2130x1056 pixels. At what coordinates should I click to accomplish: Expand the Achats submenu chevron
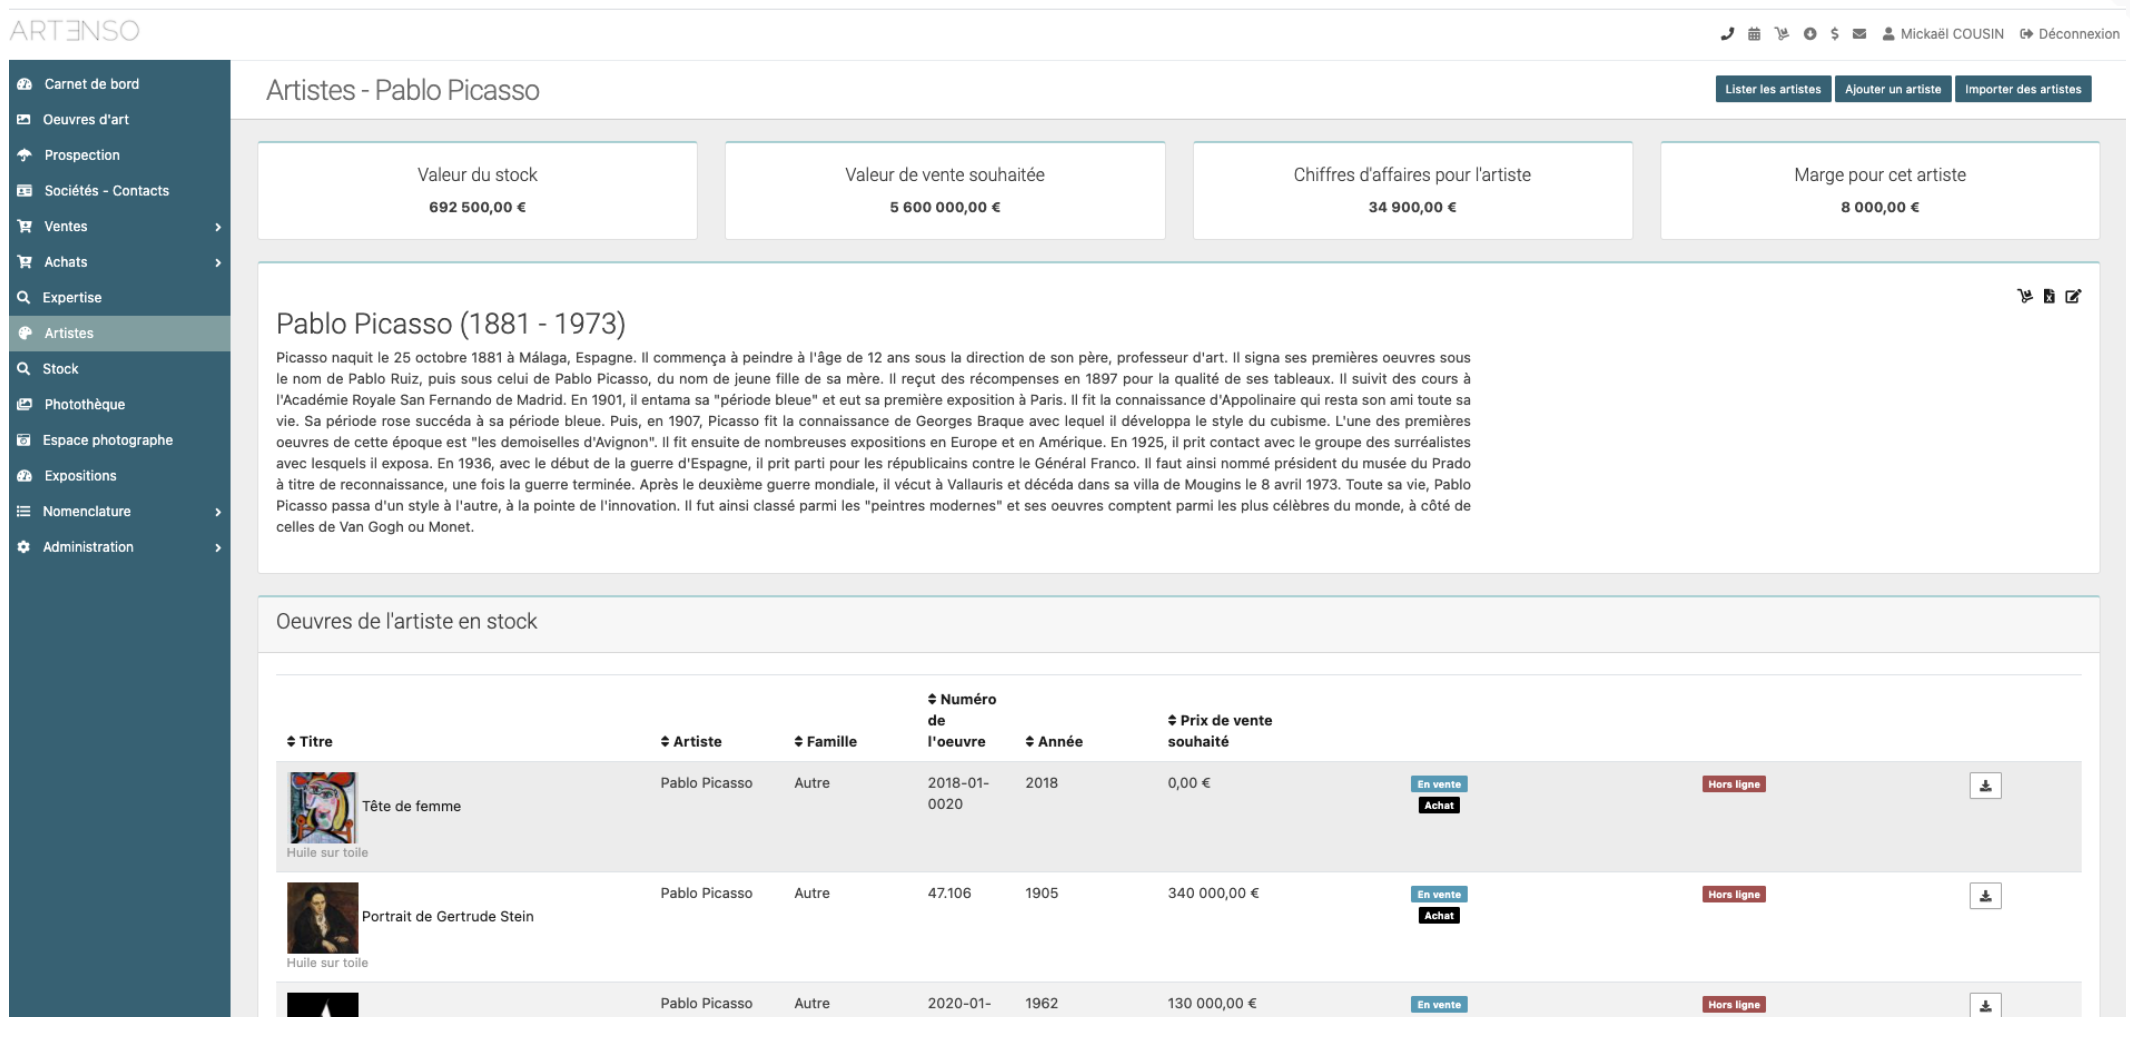pos(217,263)
